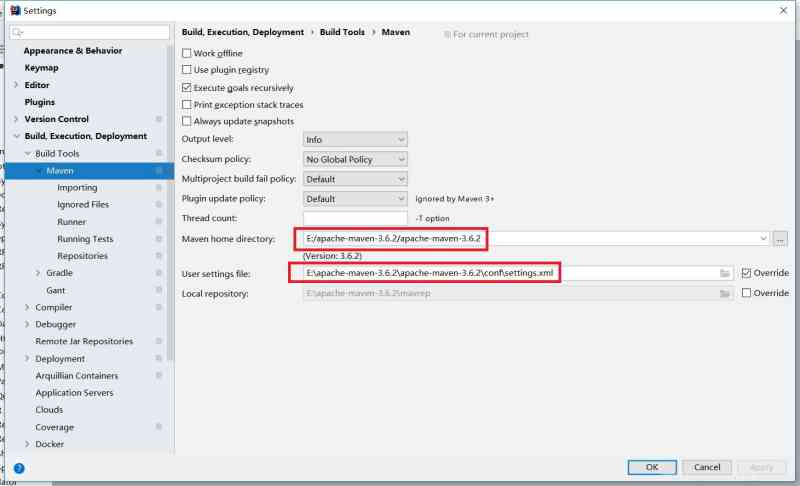Image resolution: width=800 pixels, height=486 pixels.
Task: Click the search magnifier icon in the settings search
Action: [x=18, y=33]
